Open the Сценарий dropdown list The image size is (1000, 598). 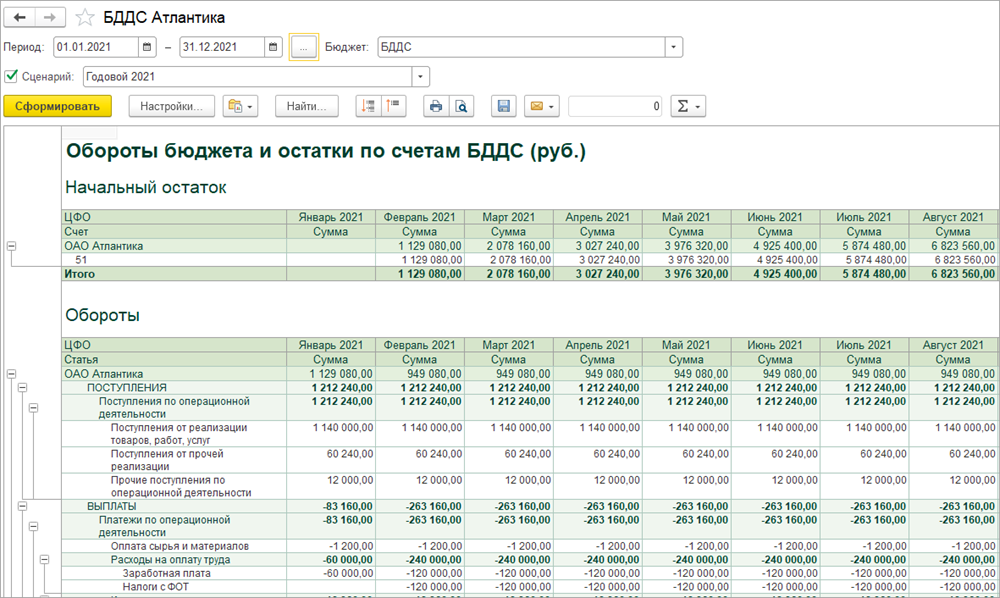[x=420, y=76]
